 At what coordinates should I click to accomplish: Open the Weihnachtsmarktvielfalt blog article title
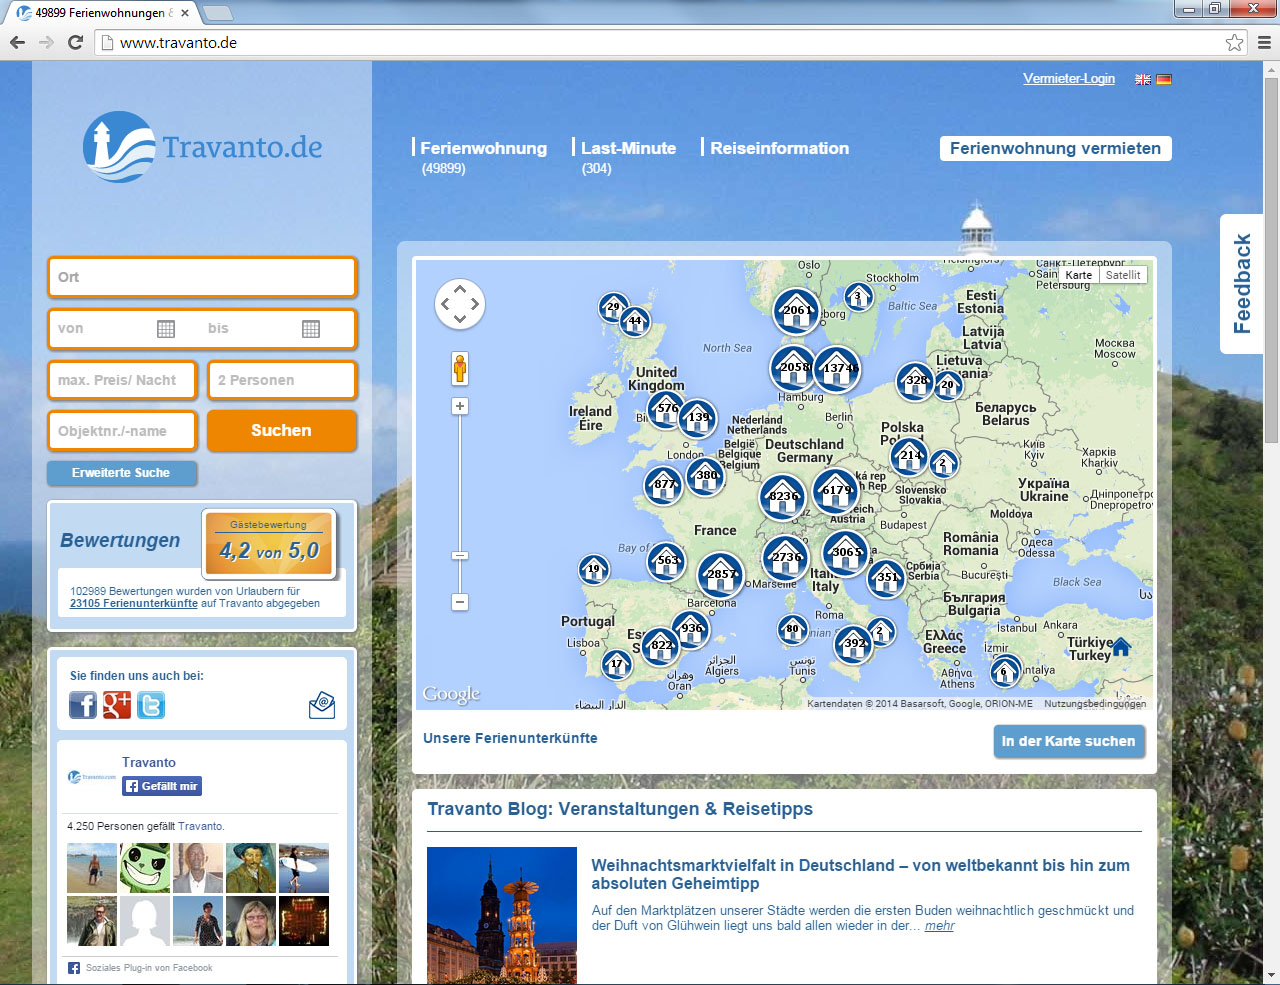pyautogui.click(x=860, y=874)
